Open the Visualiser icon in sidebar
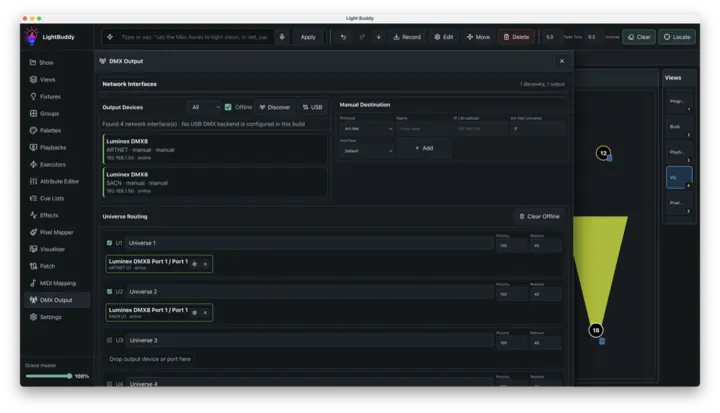 click(x=33, y=249)
